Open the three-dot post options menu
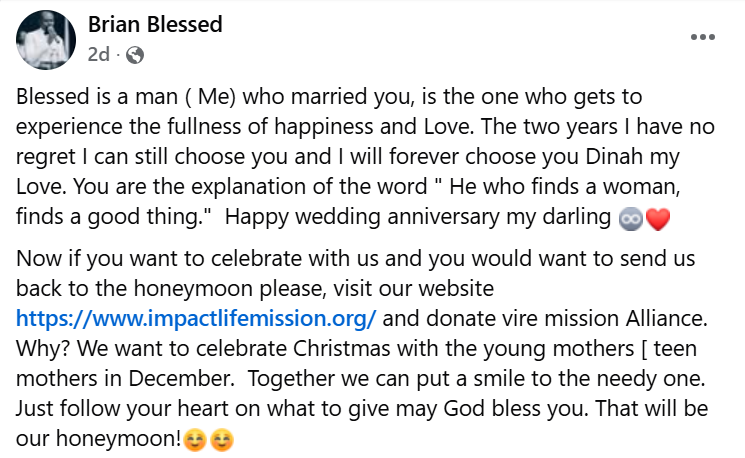745x458 pixels. (x=703, y=37)
